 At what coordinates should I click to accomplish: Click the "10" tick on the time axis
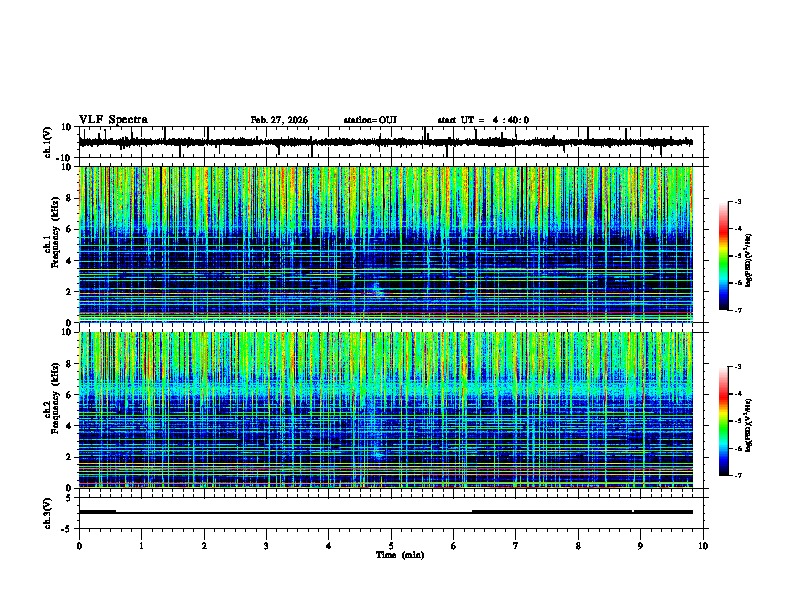pyautogui.click(x=703, y=545)
